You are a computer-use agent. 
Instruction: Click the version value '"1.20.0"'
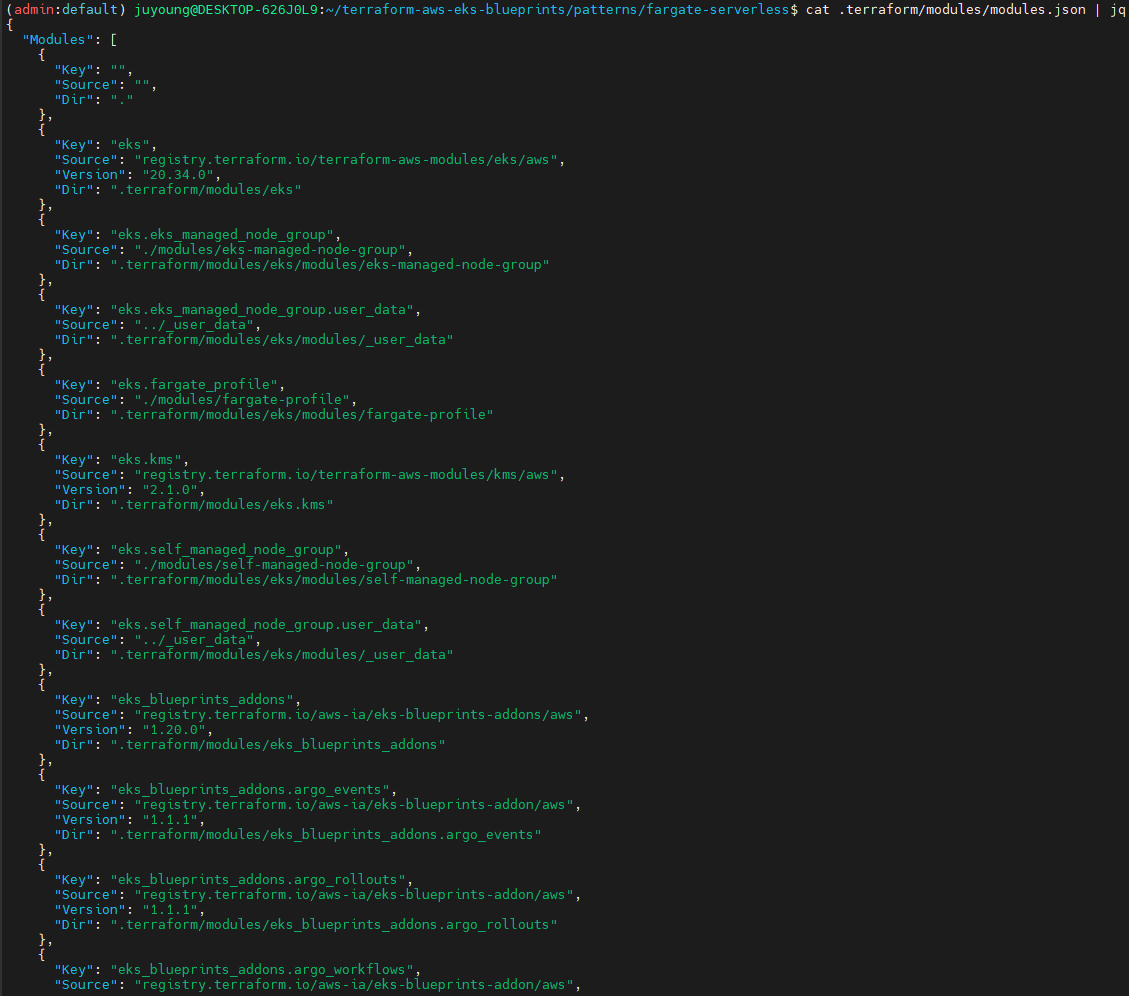[x=174, y=730]
